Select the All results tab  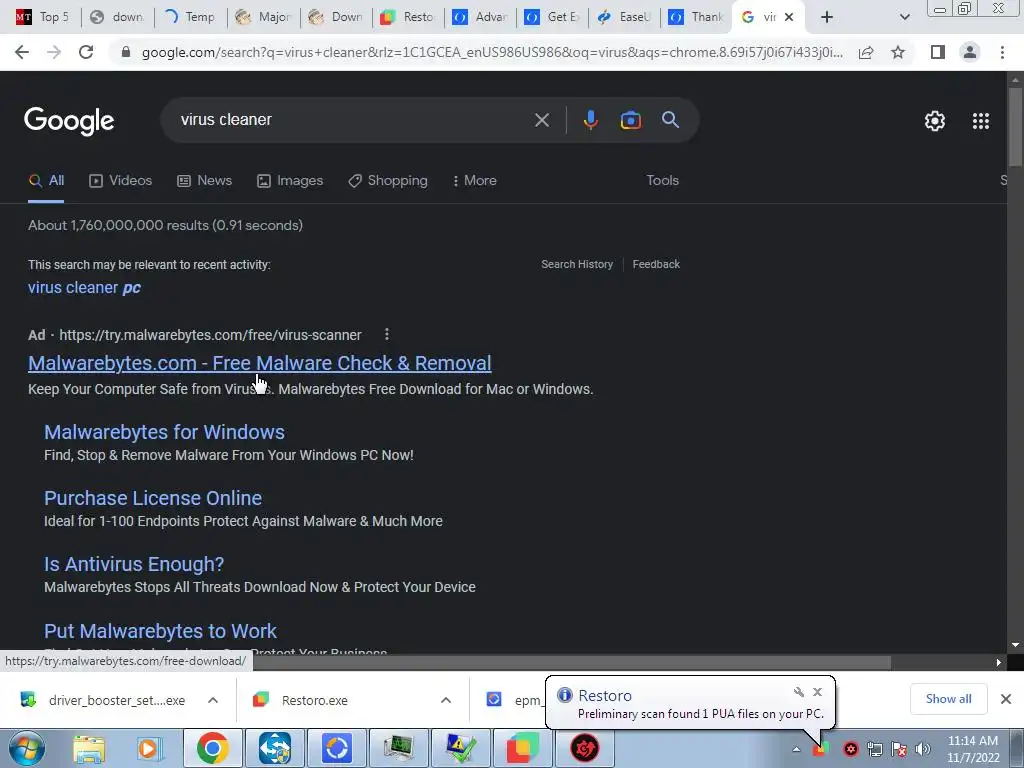[46, 181]
